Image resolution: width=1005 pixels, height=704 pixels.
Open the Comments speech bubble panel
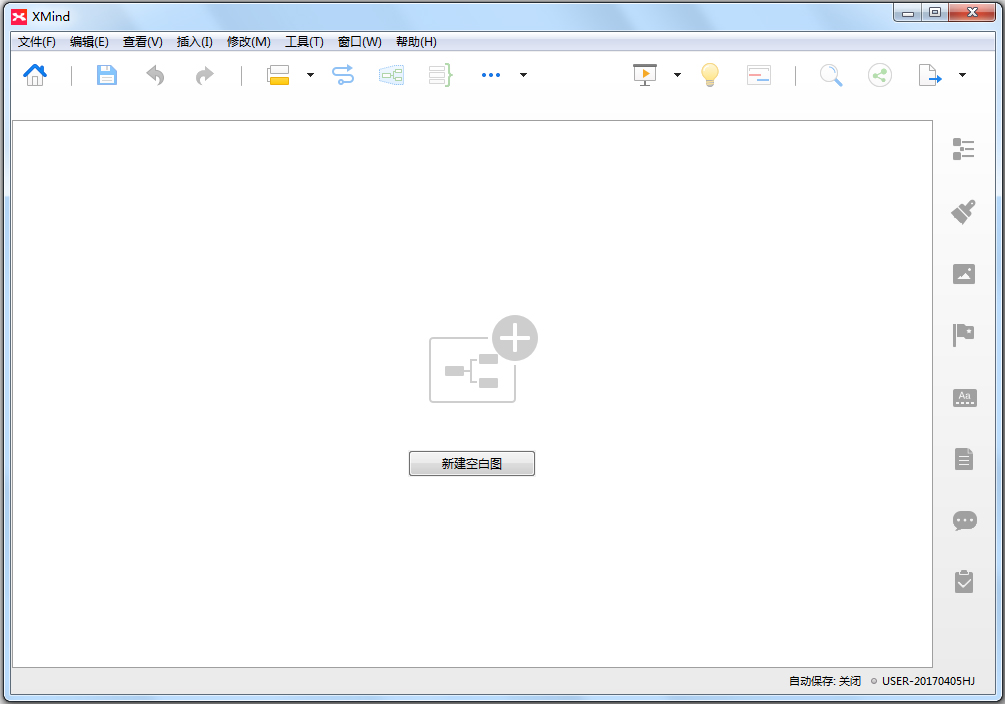coord(963,520)
